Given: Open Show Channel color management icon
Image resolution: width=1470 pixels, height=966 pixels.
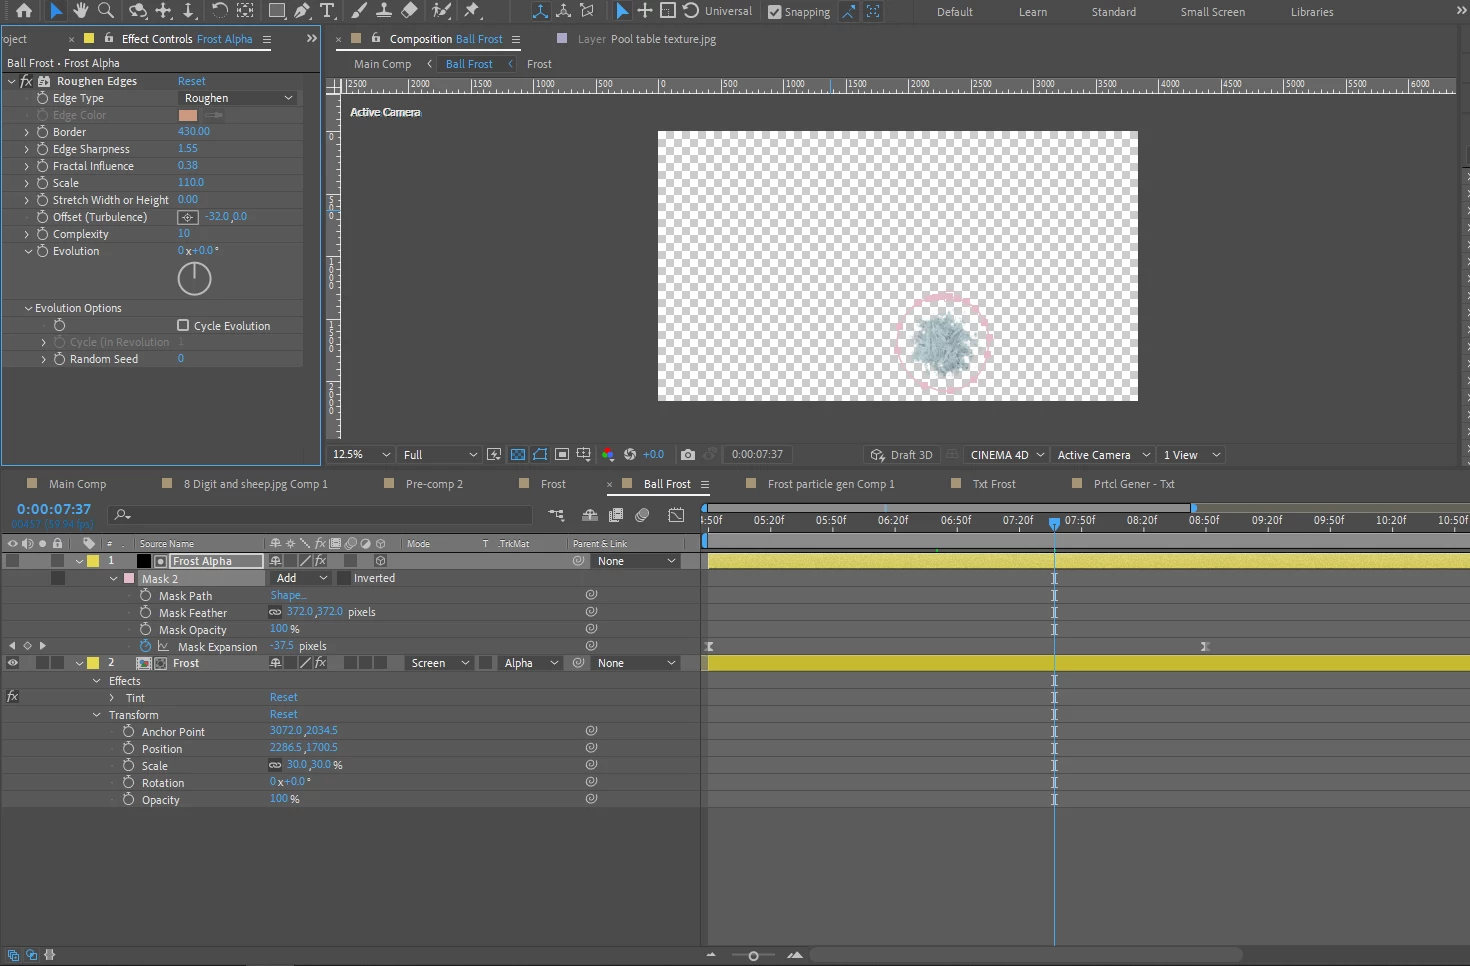Looking at the screenshot, I should pyautogui.click(x=608, y=454).
